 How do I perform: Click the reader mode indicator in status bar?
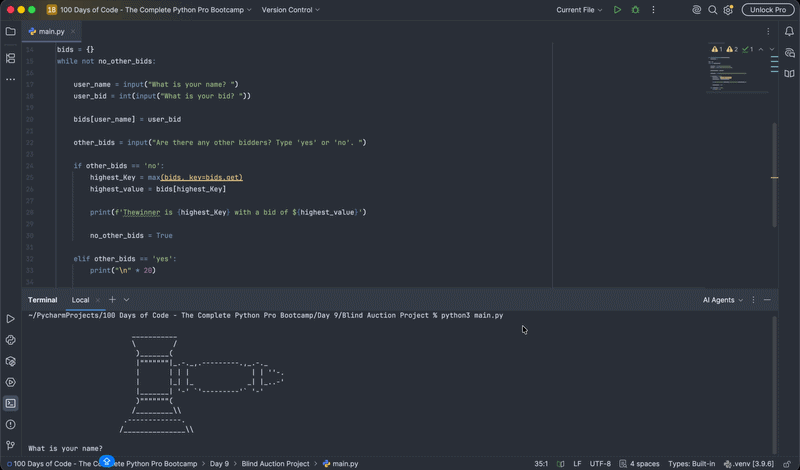pyautogui.click(x=560, y=464)
